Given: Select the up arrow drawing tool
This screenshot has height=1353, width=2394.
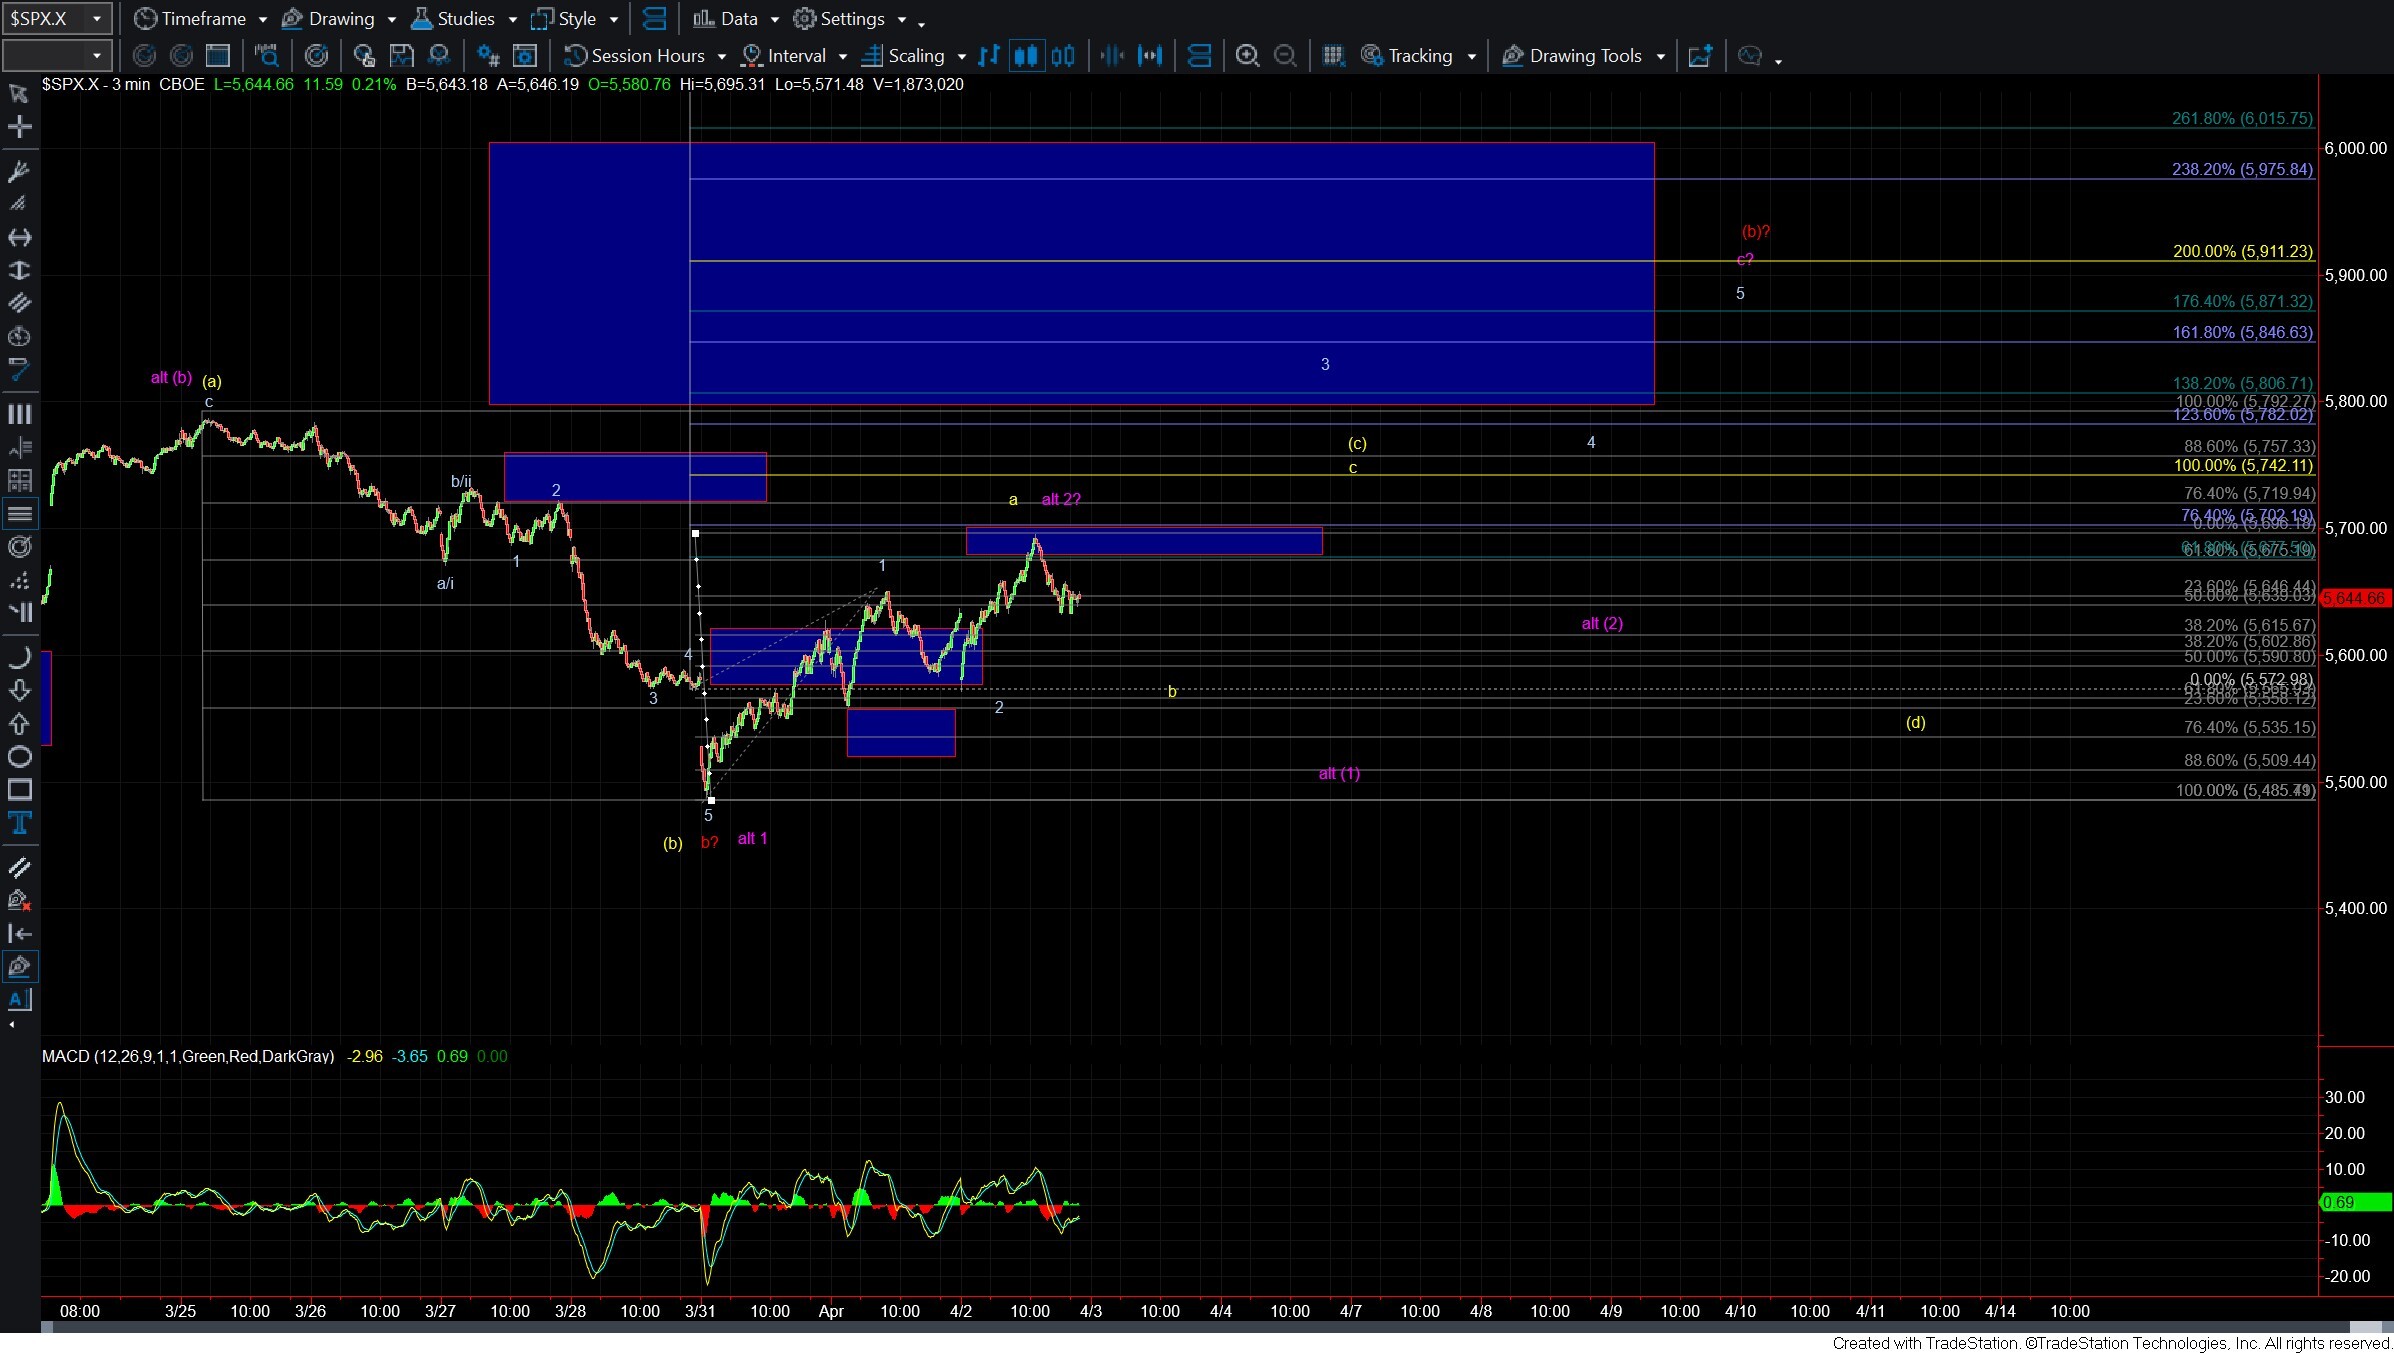Looking at the screenshot, I should (19, 724).
